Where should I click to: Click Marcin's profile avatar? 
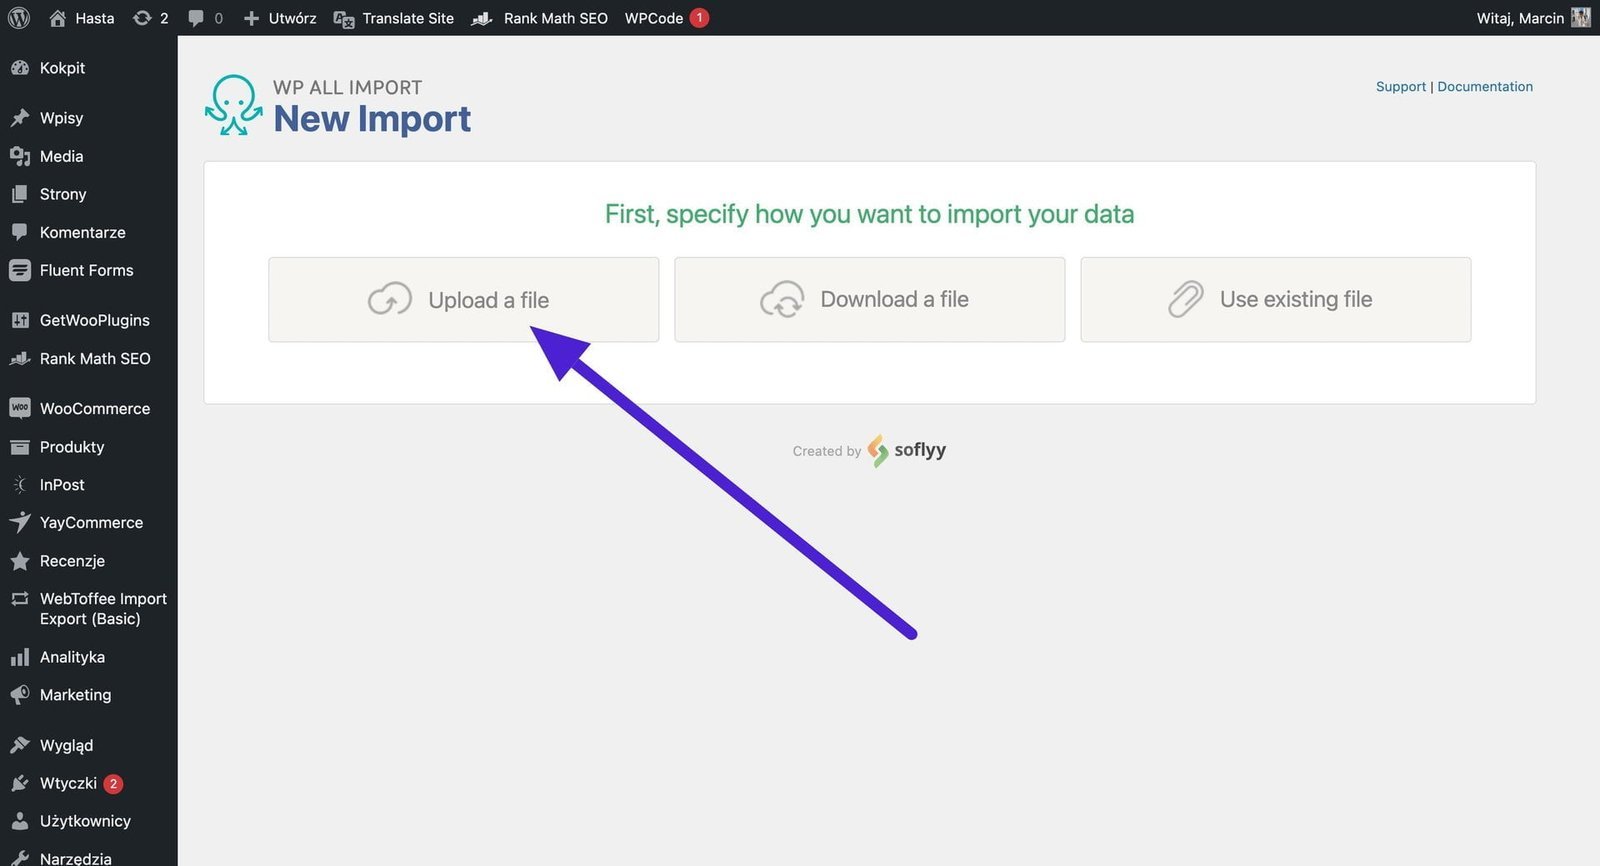pyautogui.click(x=1580, y=18)
